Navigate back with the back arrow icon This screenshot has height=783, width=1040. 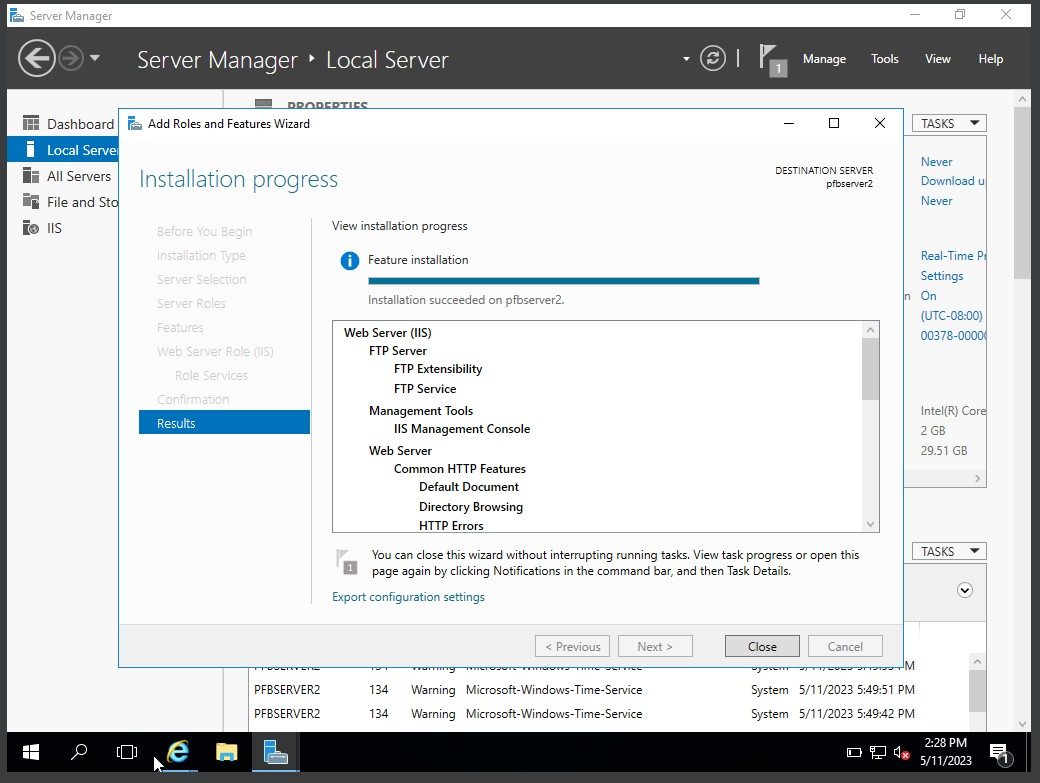pos(36,58)
